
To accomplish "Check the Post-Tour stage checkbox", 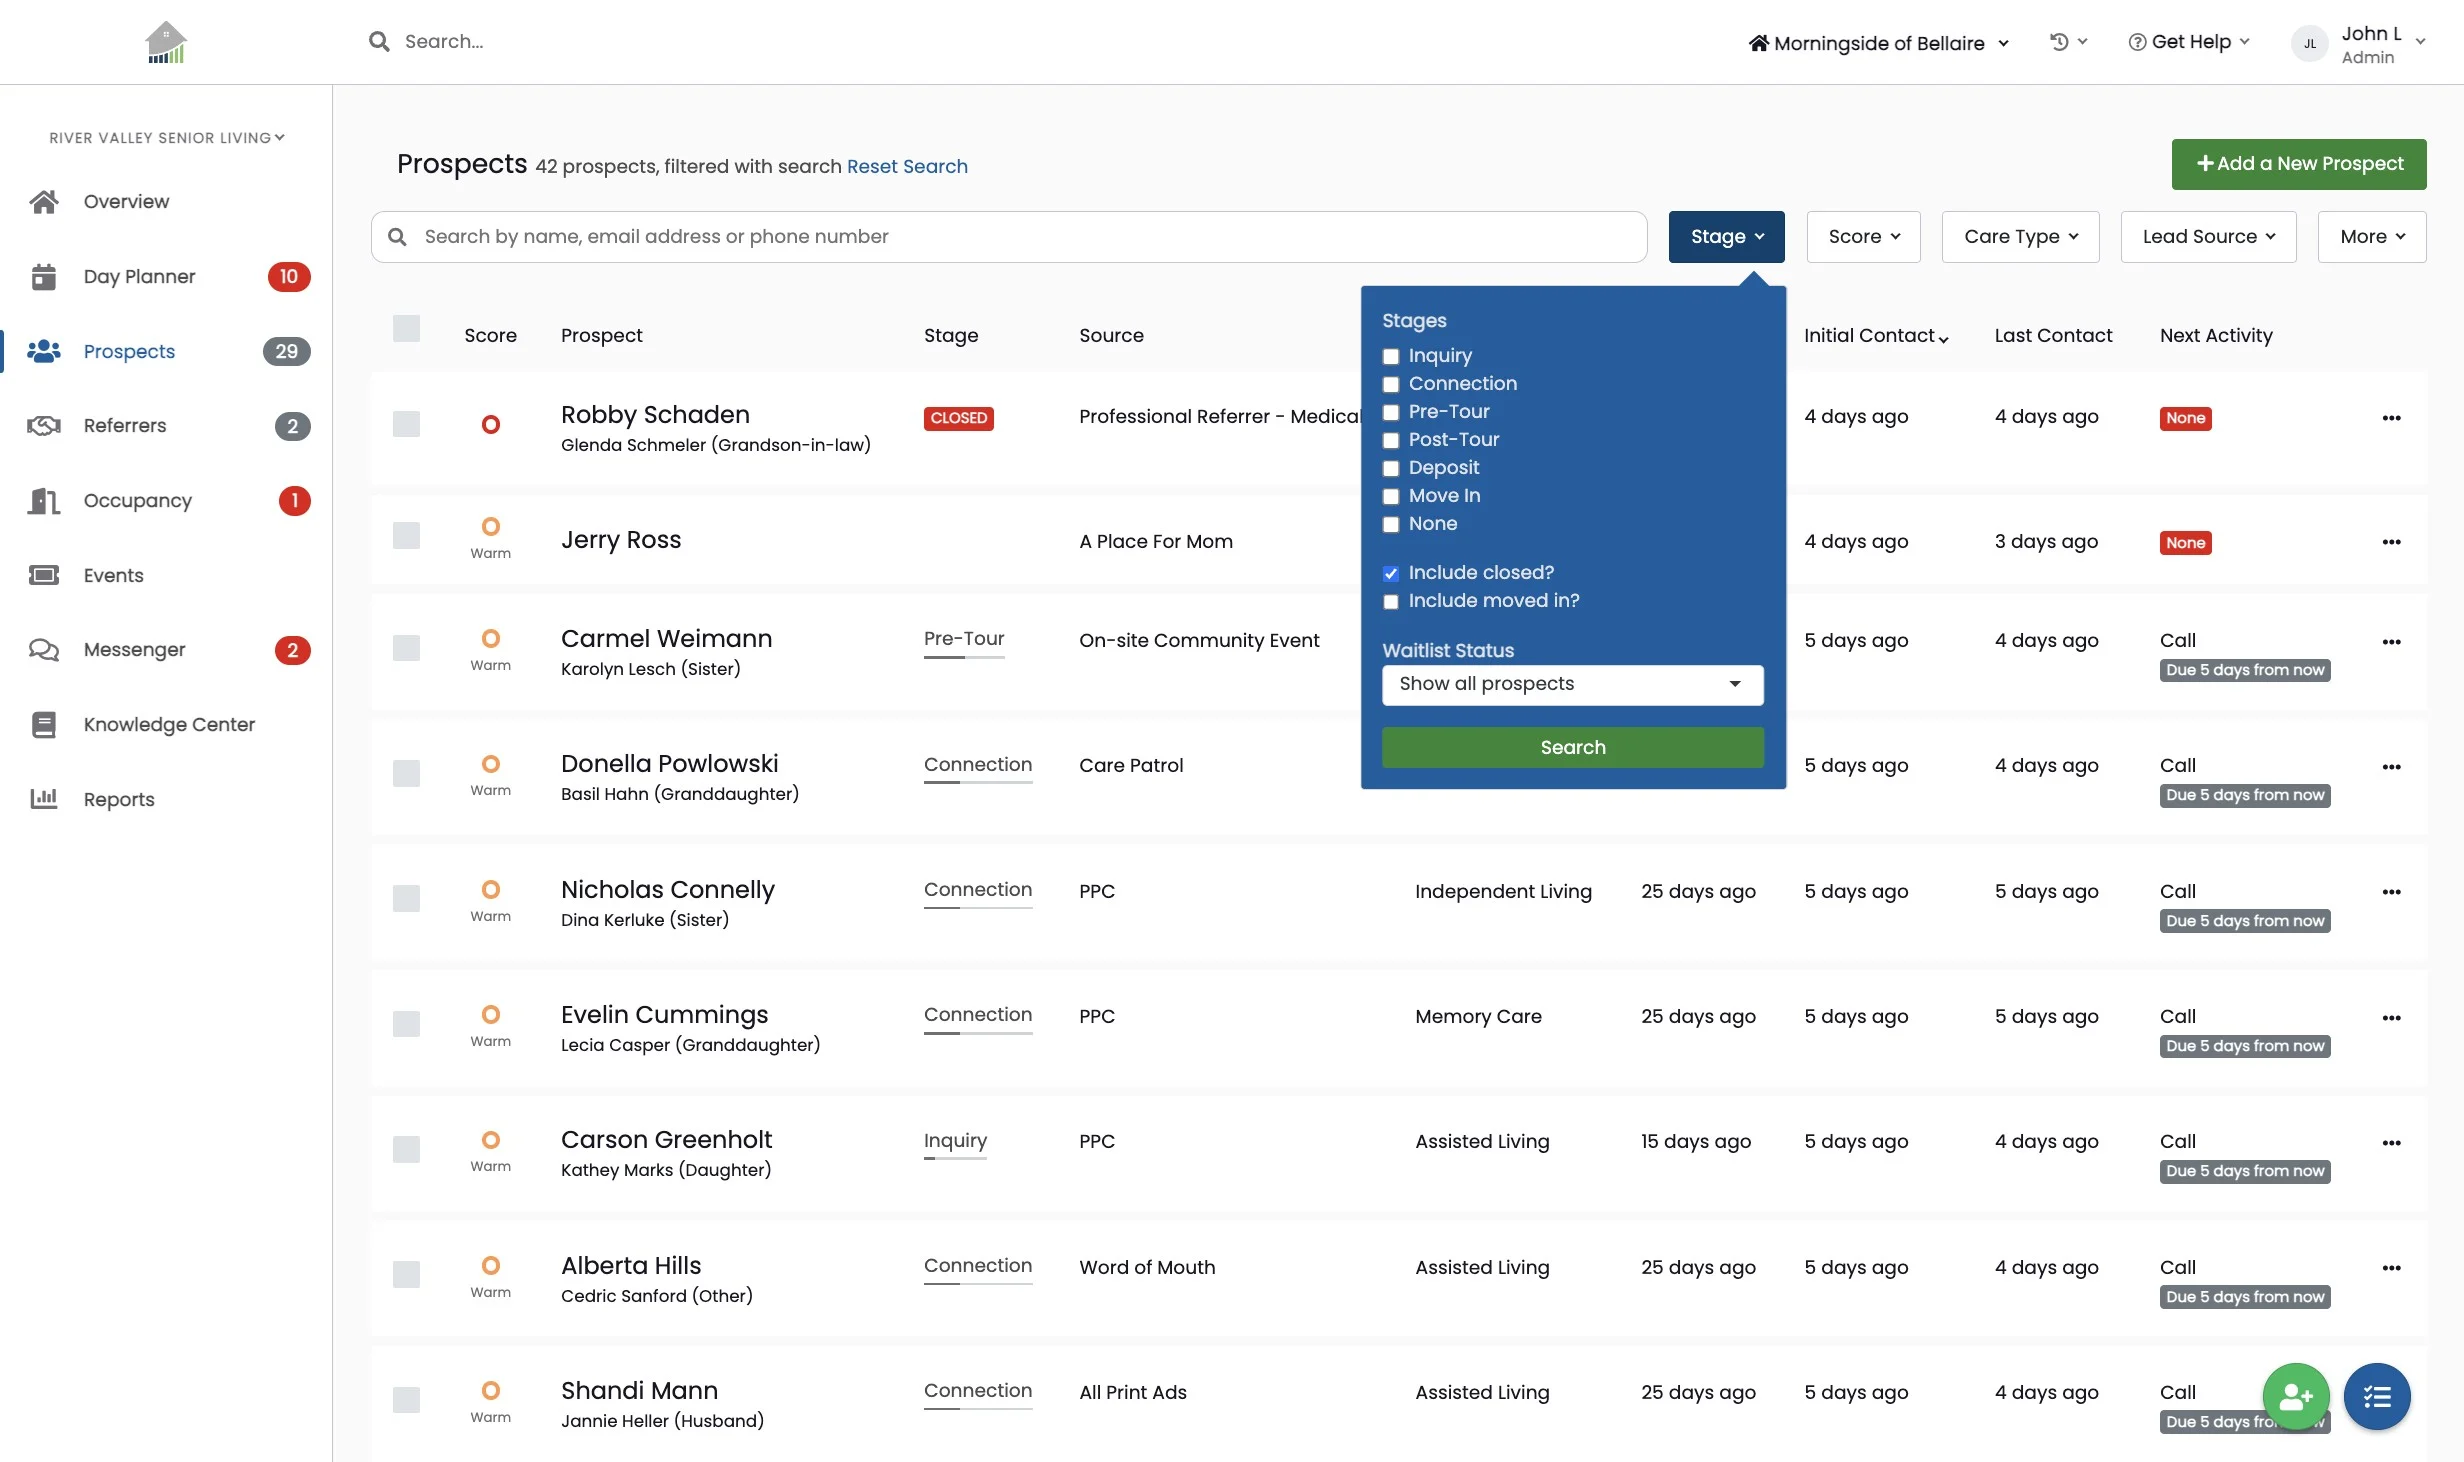I will click(x=1391, y=440).
